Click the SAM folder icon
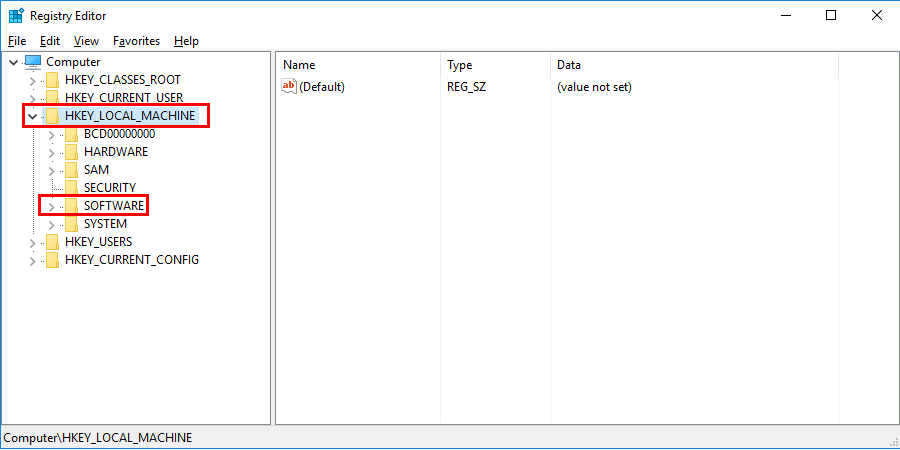Image resolution: width=900 pixels, height=450 pixels. pyautogui.click(x=71, y=170)
